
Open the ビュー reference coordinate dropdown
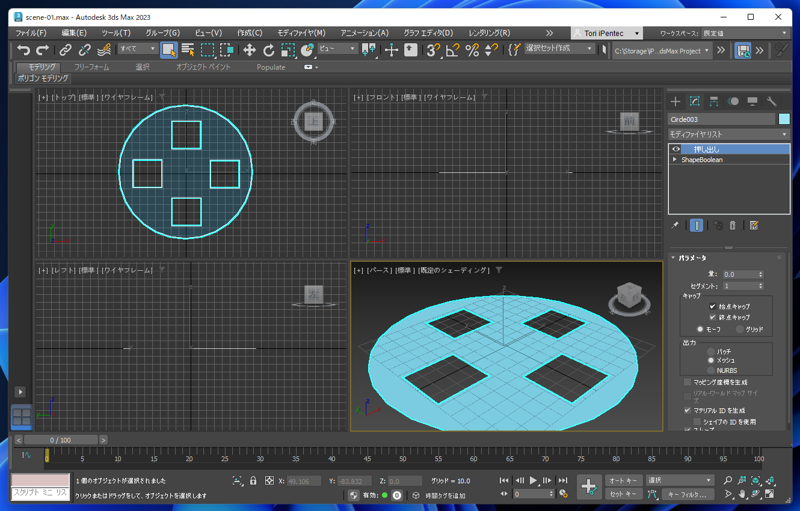click(x=337, y=48)
